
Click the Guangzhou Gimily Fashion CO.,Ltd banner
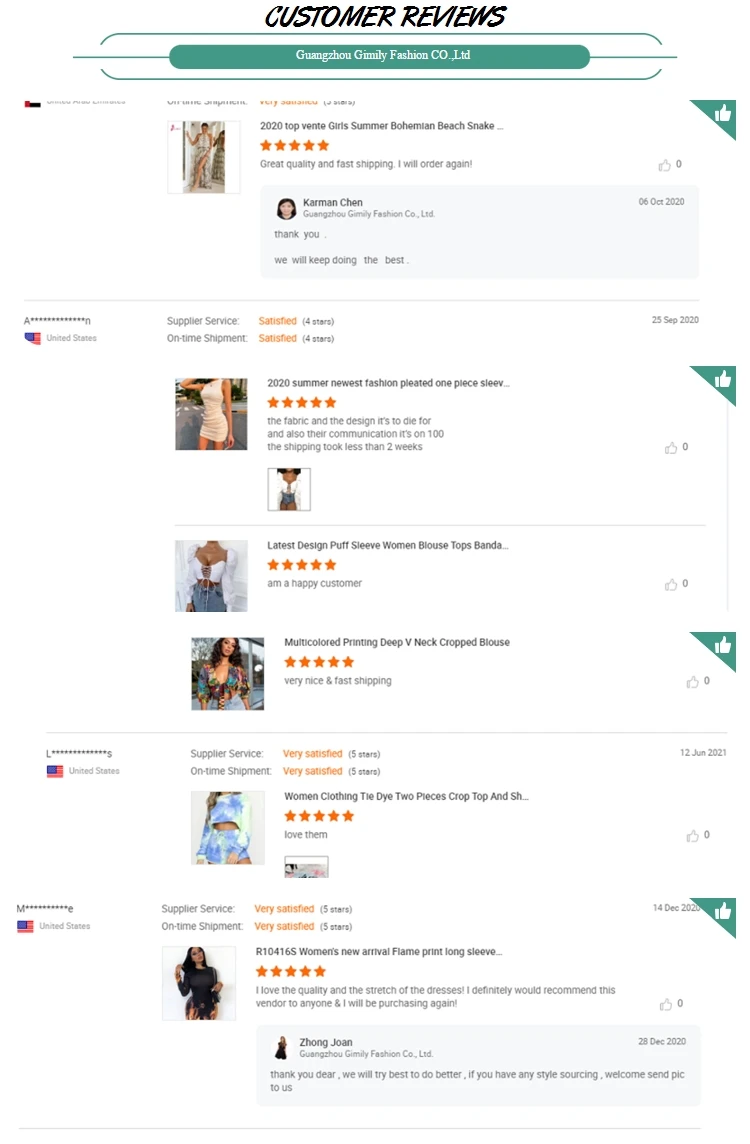pyautogui.click(x=382, y=56)
